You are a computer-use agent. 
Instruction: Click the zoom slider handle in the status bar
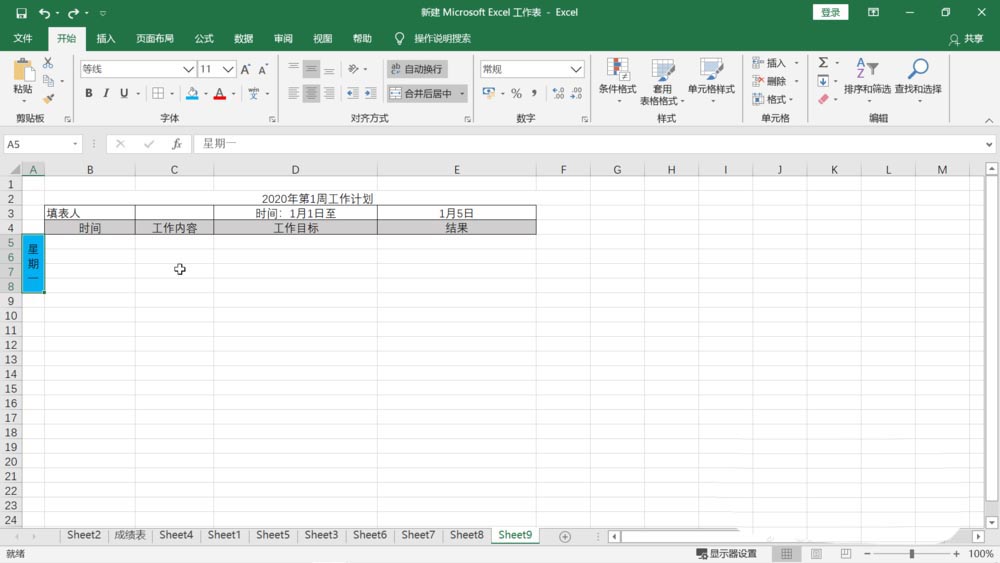(x=912, y=553)
